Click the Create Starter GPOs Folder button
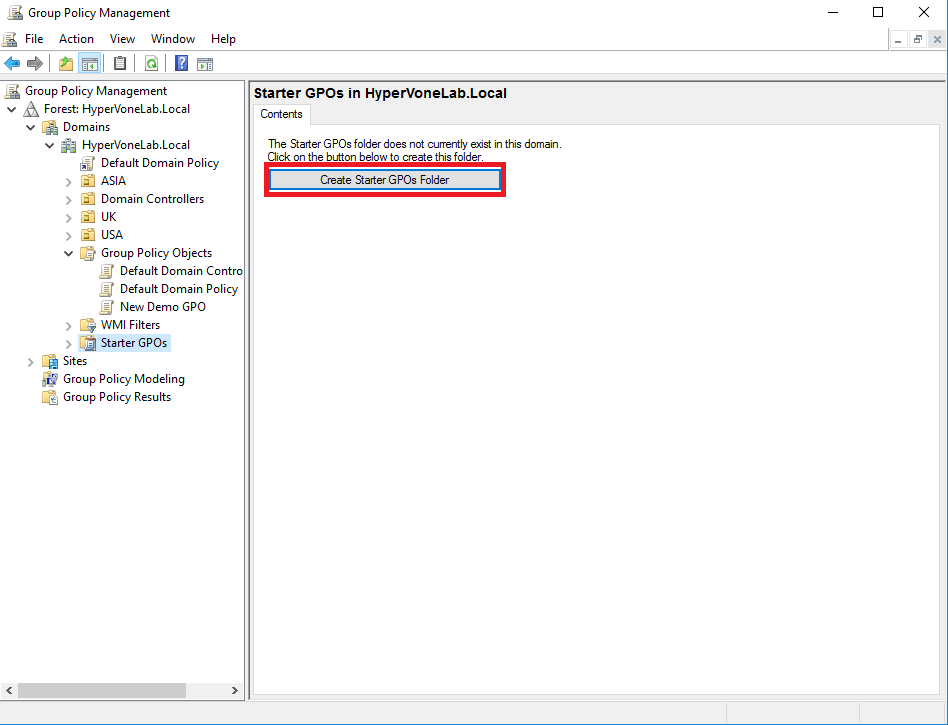 [x=385, y=179]
